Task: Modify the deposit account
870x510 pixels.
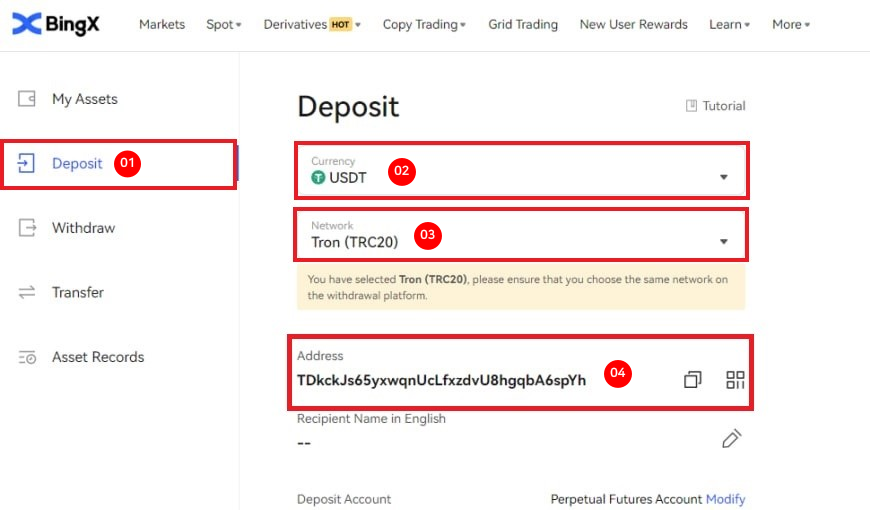Action: click(x=725, y=499)
